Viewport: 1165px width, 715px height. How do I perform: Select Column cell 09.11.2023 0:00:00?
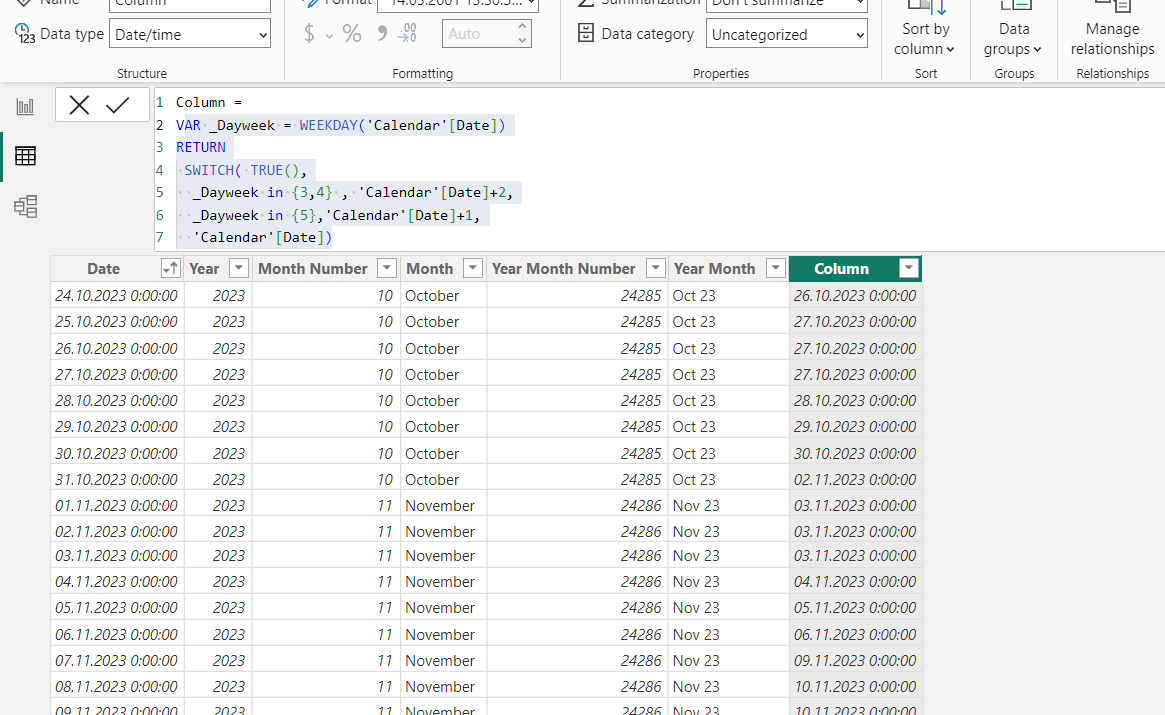coord(855,661)
